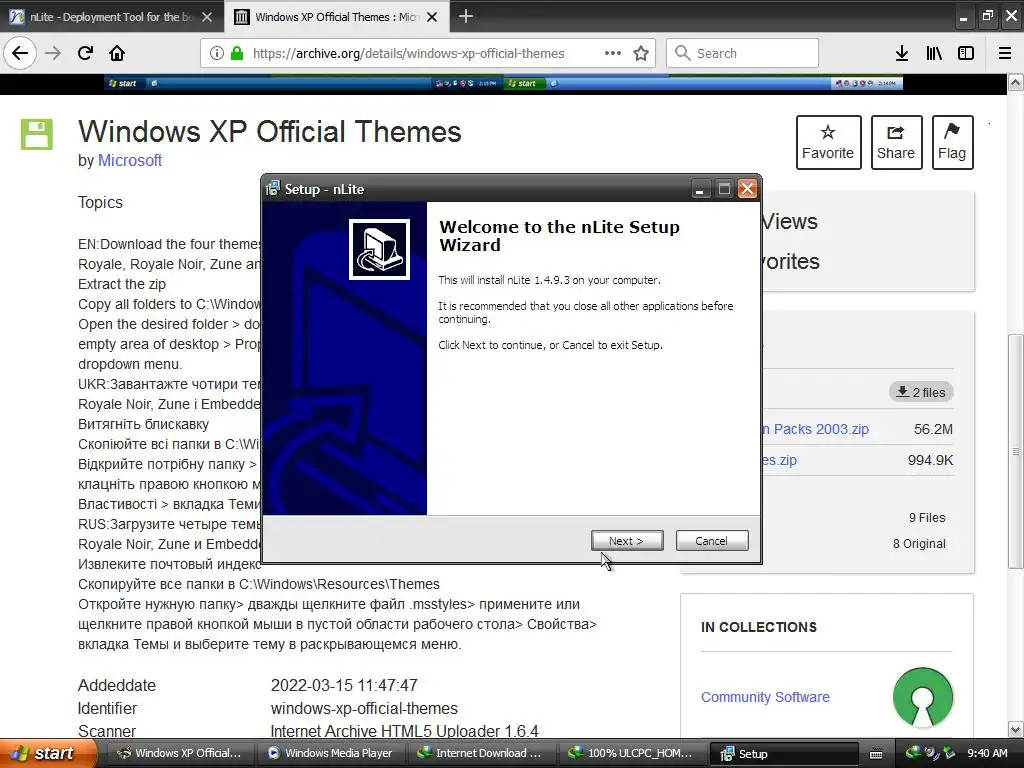The height and width of the screenshot is (768, 1024).
Task: Click Next in the nLite Setup wizard
Action: click(x=627, y=541)
